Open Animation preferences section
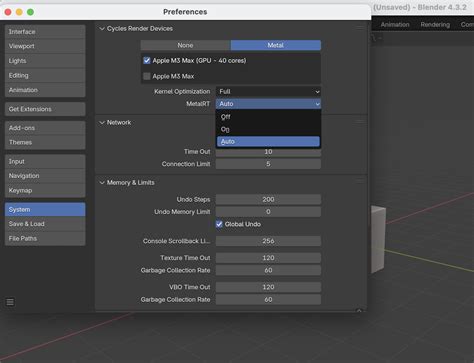Image resolution: width=474 pixels, height=363 pixels. 45,90
